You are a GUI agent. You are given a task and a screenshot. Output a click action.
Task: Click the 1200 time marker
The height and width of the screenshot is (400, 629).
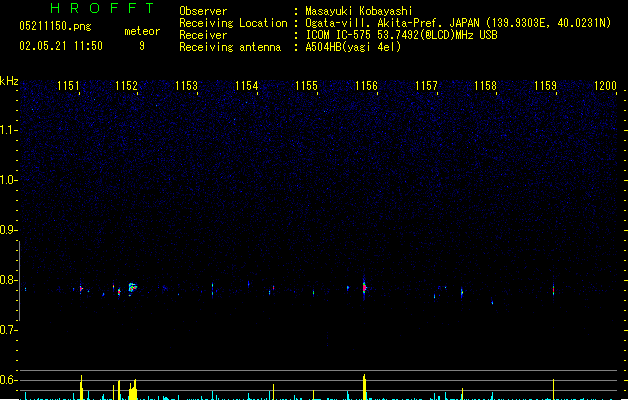(605, 86)
